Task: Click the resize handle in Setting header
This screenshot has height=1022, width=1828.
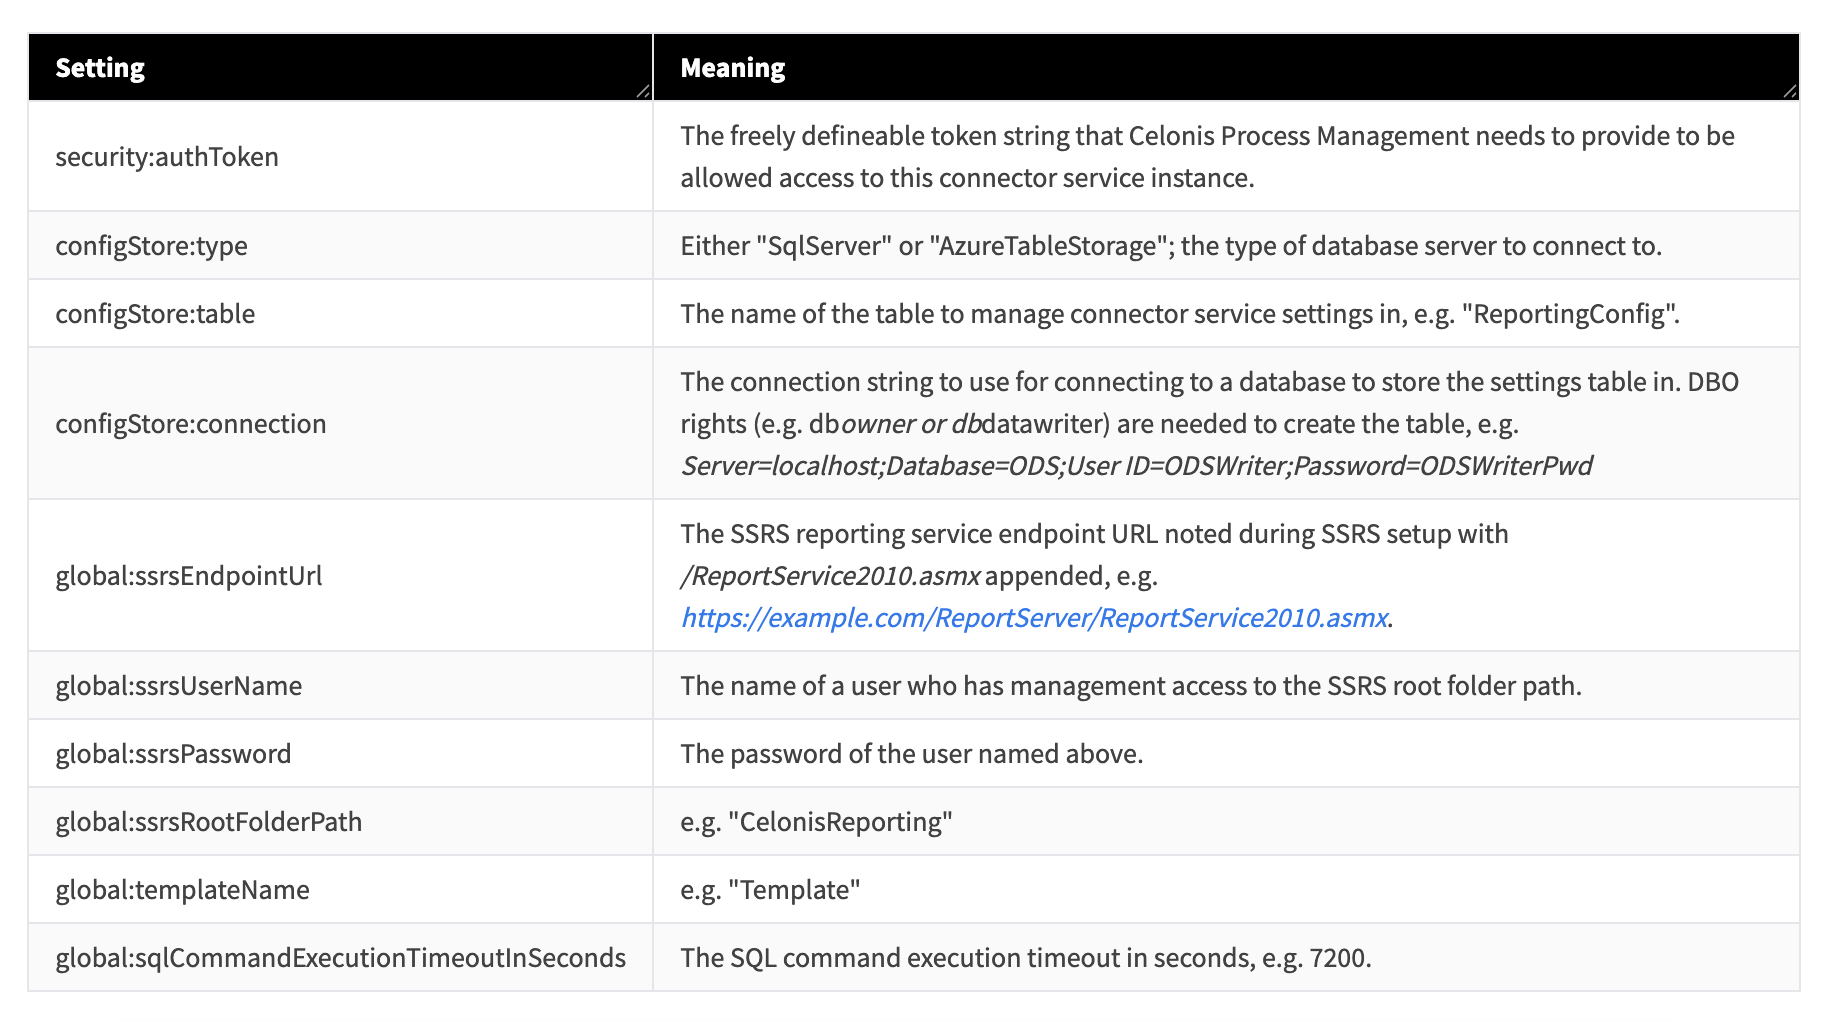Action: [x=643, y=91]
